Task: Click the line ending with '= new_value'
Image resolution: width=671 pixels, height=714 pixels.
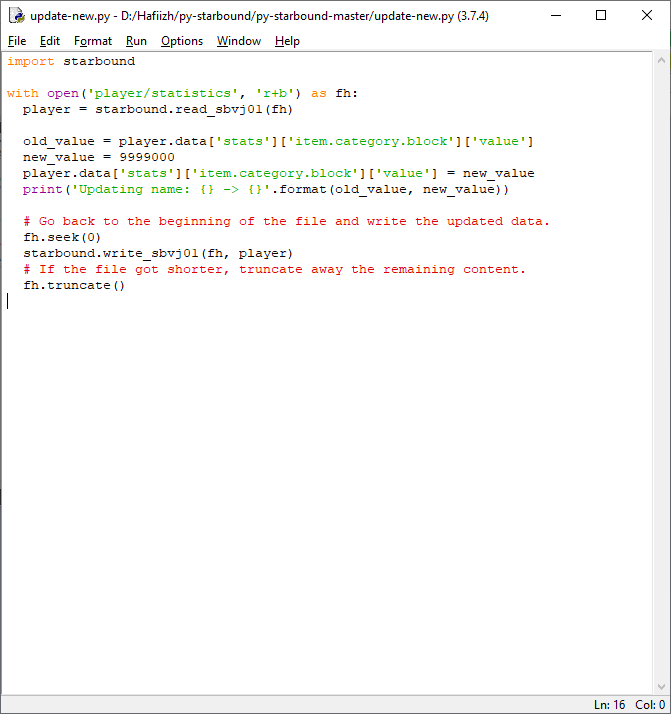Action: [x=279, y=173]
